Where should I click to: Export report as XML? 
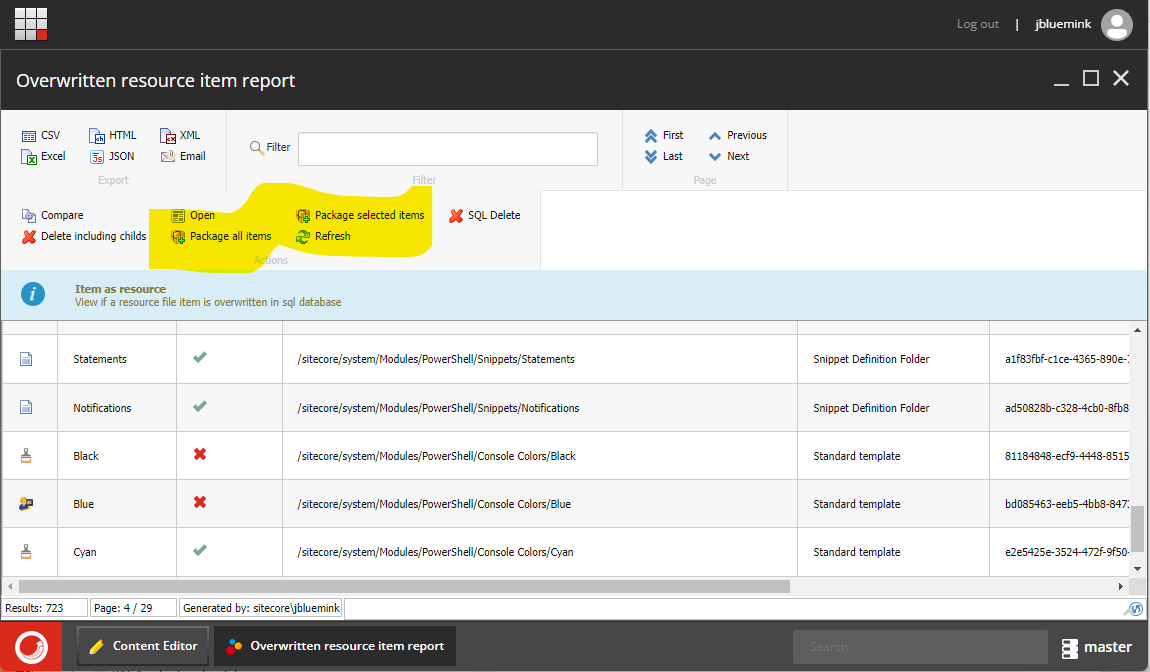[180, 136]
